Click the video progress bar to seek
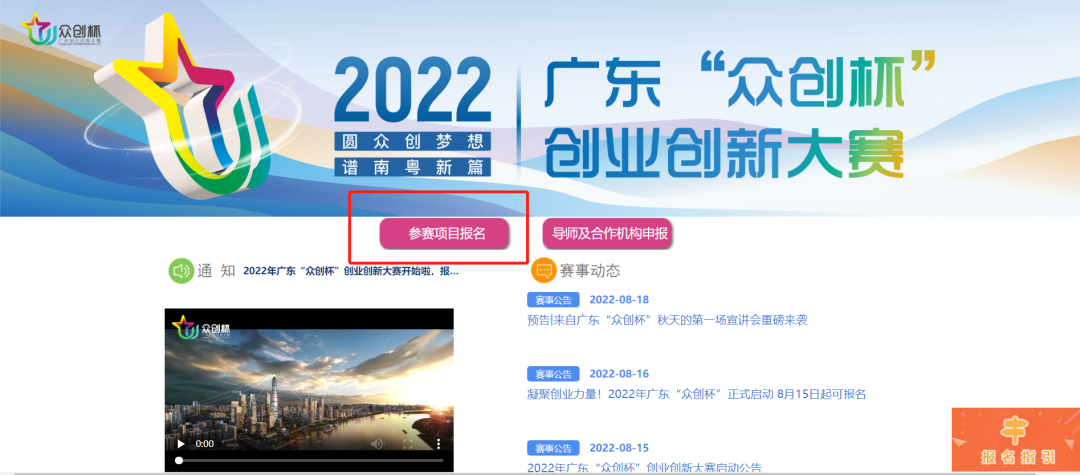The height and width of the screenshot is (475, 1080). click(x=309, y=460)
